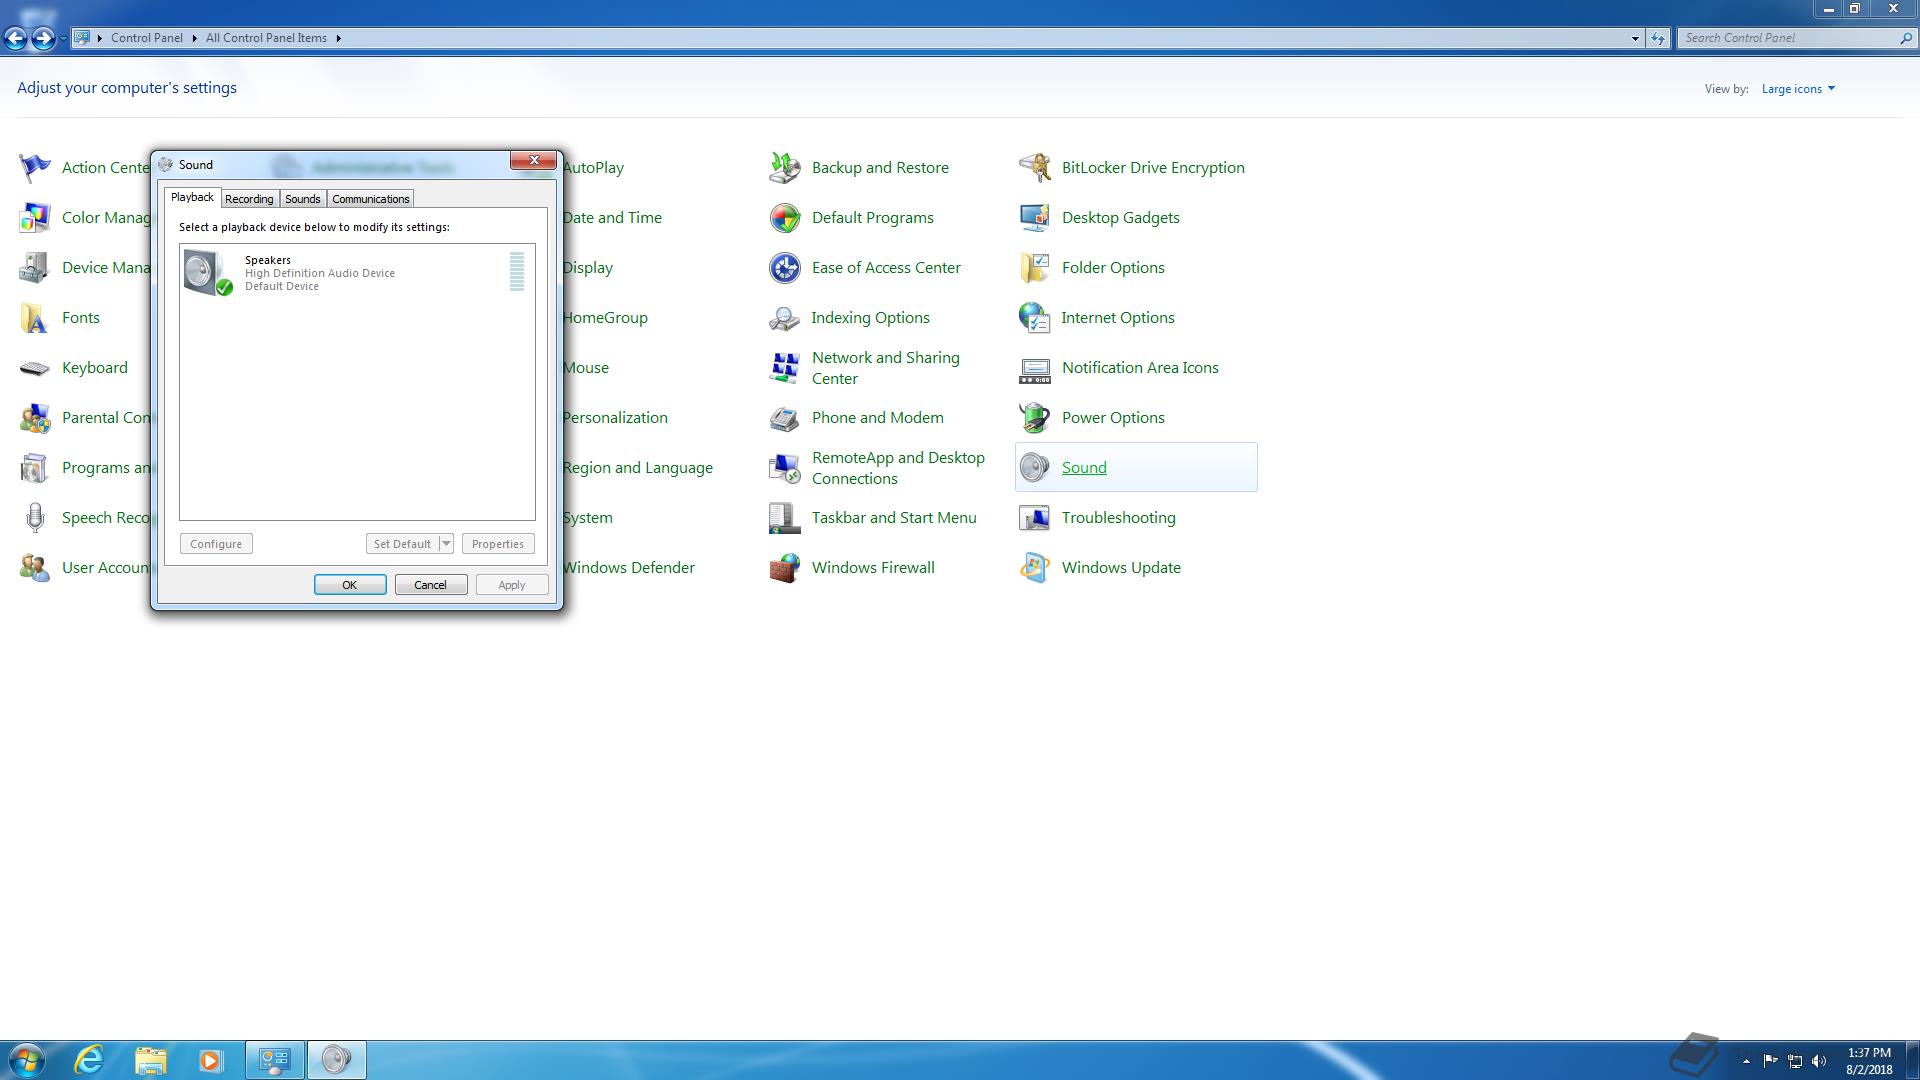Open the Keyboard settings icon
Image resolution: width=1920 pixels, height=1080 pixels.
tap(35, 367)
